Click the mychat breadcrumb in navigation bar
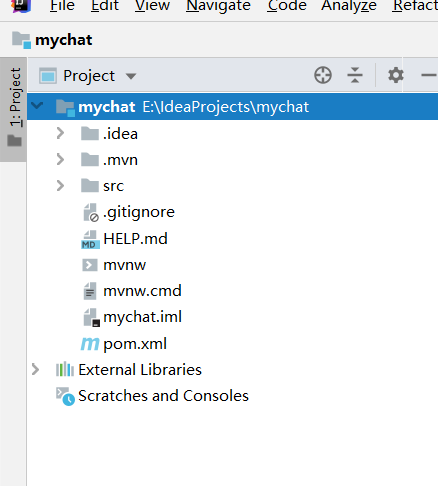The image size is (438, 486). point(63,40)
